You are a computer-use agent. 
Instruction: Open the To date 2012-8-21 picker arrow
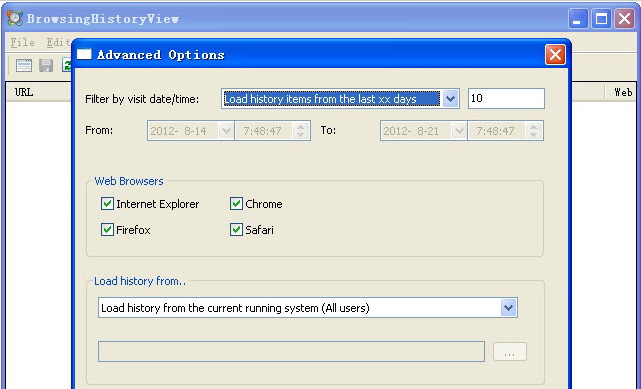(x=459, y=131)
